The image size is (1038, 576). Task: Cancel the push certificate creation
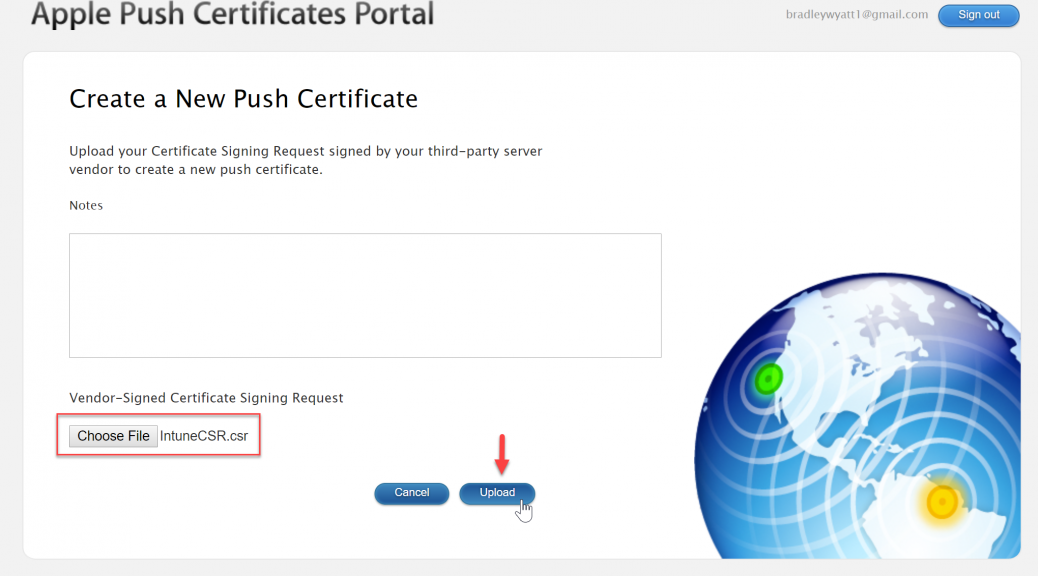coord(412,493)
